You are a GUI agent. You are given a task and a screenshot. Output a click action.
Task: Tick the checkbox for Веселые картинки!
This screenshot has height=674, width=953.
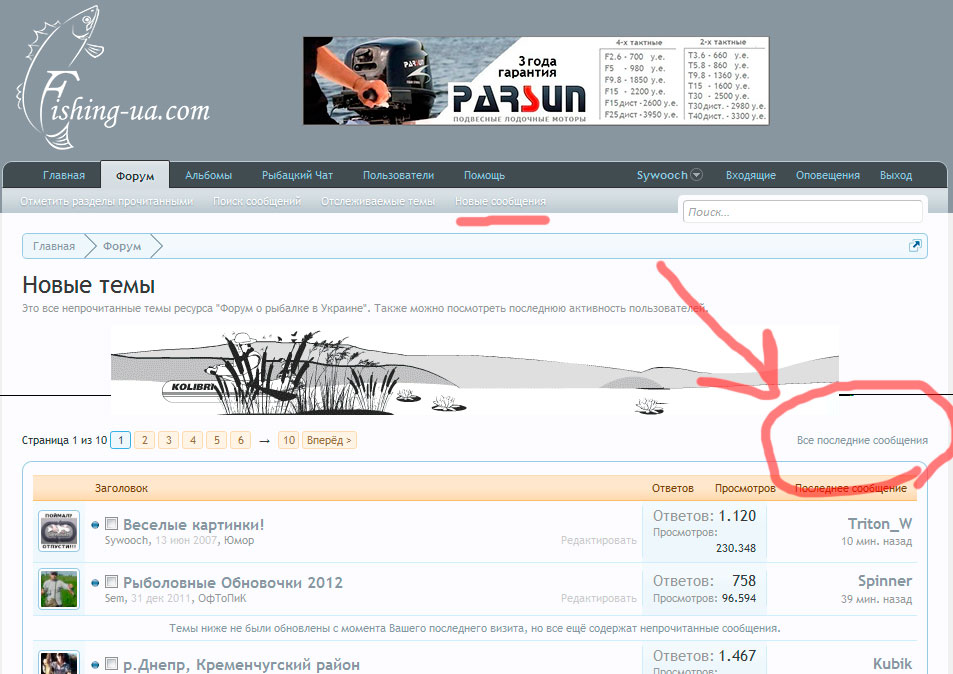(112, 524)
